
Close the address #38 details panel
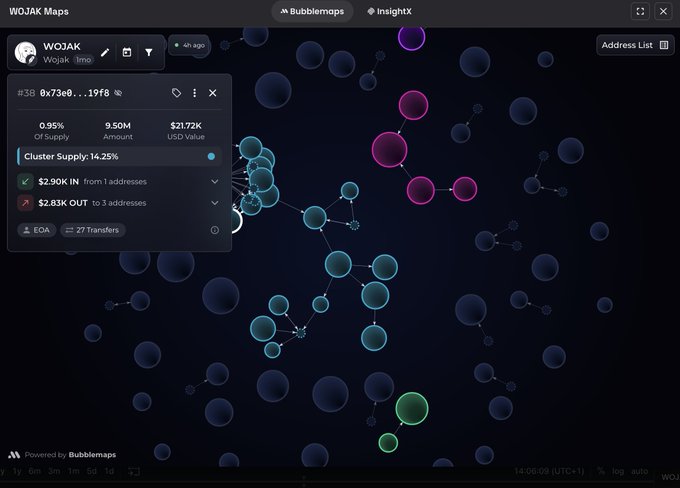coord(212,93)
